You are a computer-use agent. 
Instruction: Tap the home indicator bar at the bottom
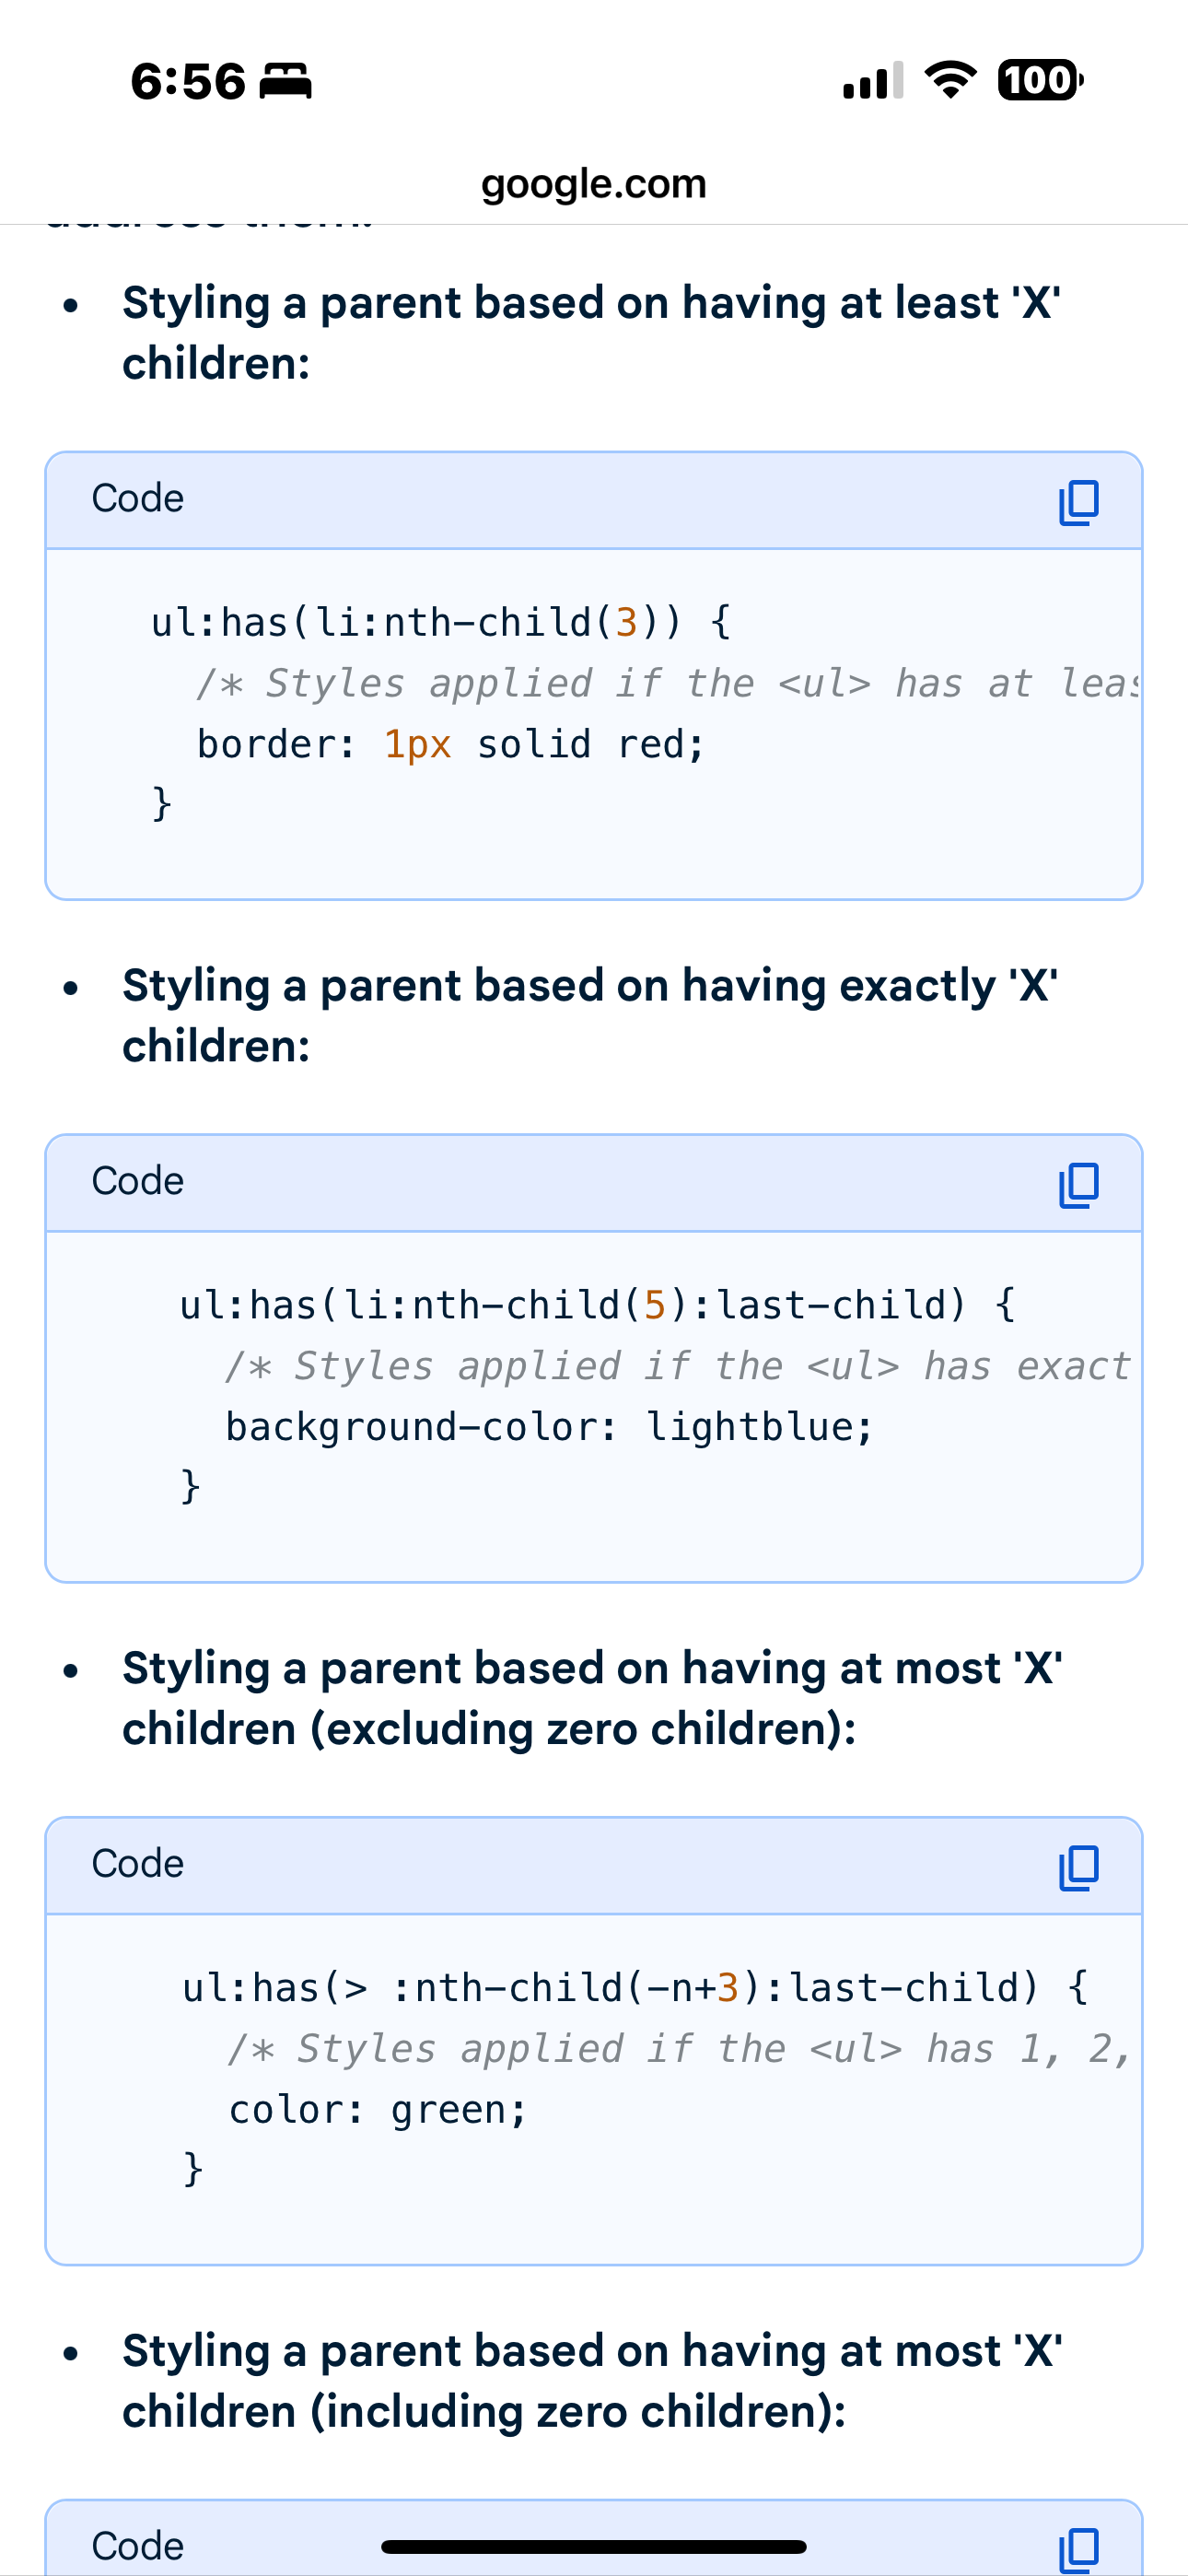[x=594, y=2546]
